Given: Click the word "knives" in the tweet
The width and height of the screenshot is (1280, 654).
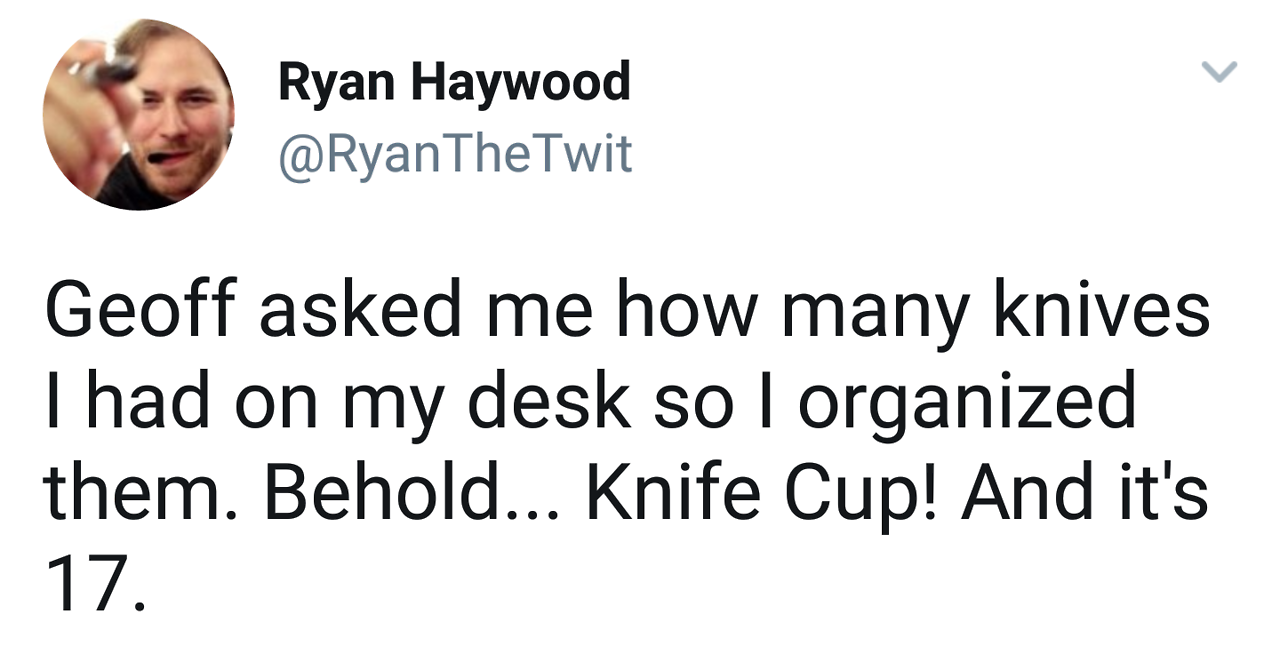Looking at the screenshot, I should pos(1102,310).
